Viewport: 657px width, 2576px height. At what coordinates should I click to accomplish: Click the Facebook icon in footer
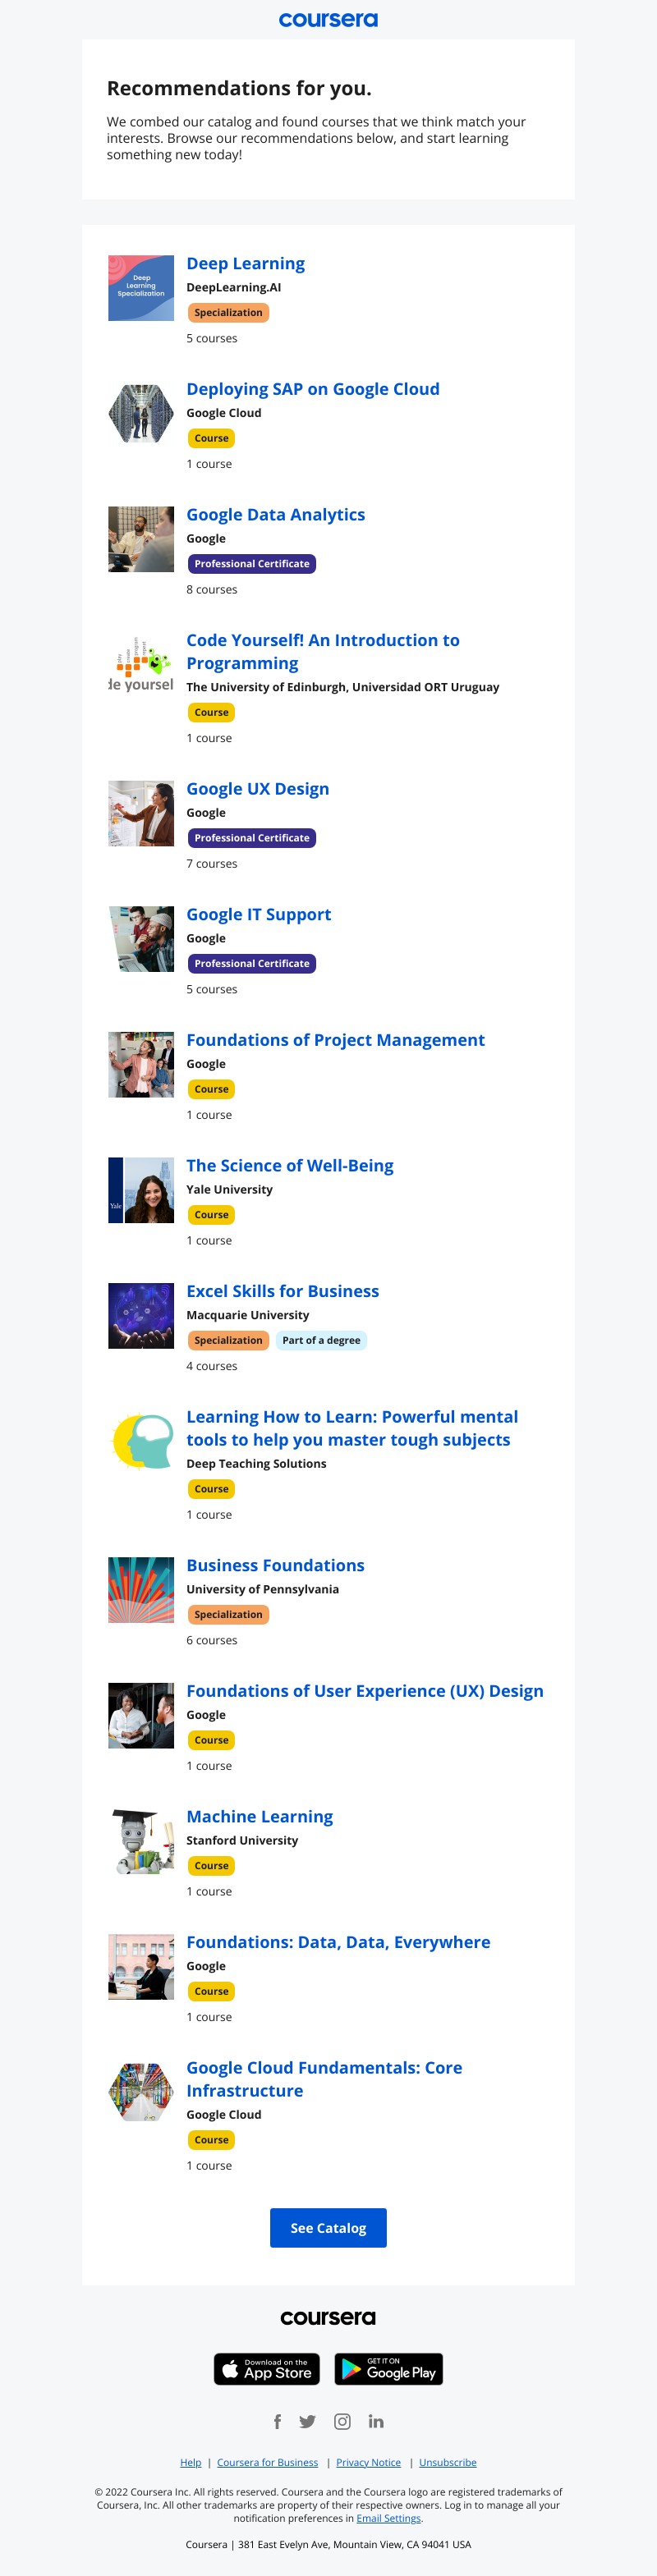(x=277, y=2421)
